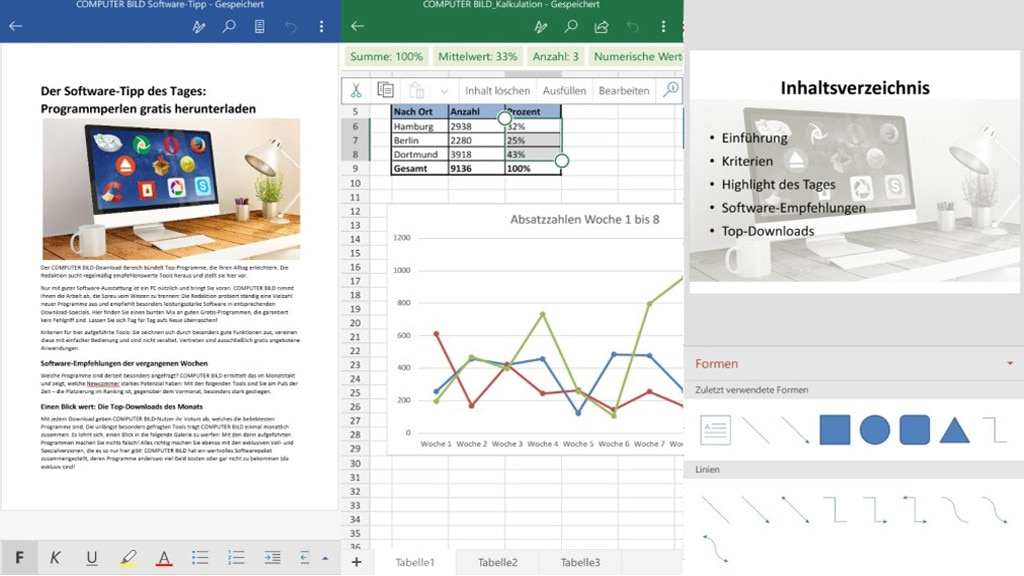The image size is (1024, 576).
Task: Go back using the Word back arrow
Action: click(x=16, y=26)
